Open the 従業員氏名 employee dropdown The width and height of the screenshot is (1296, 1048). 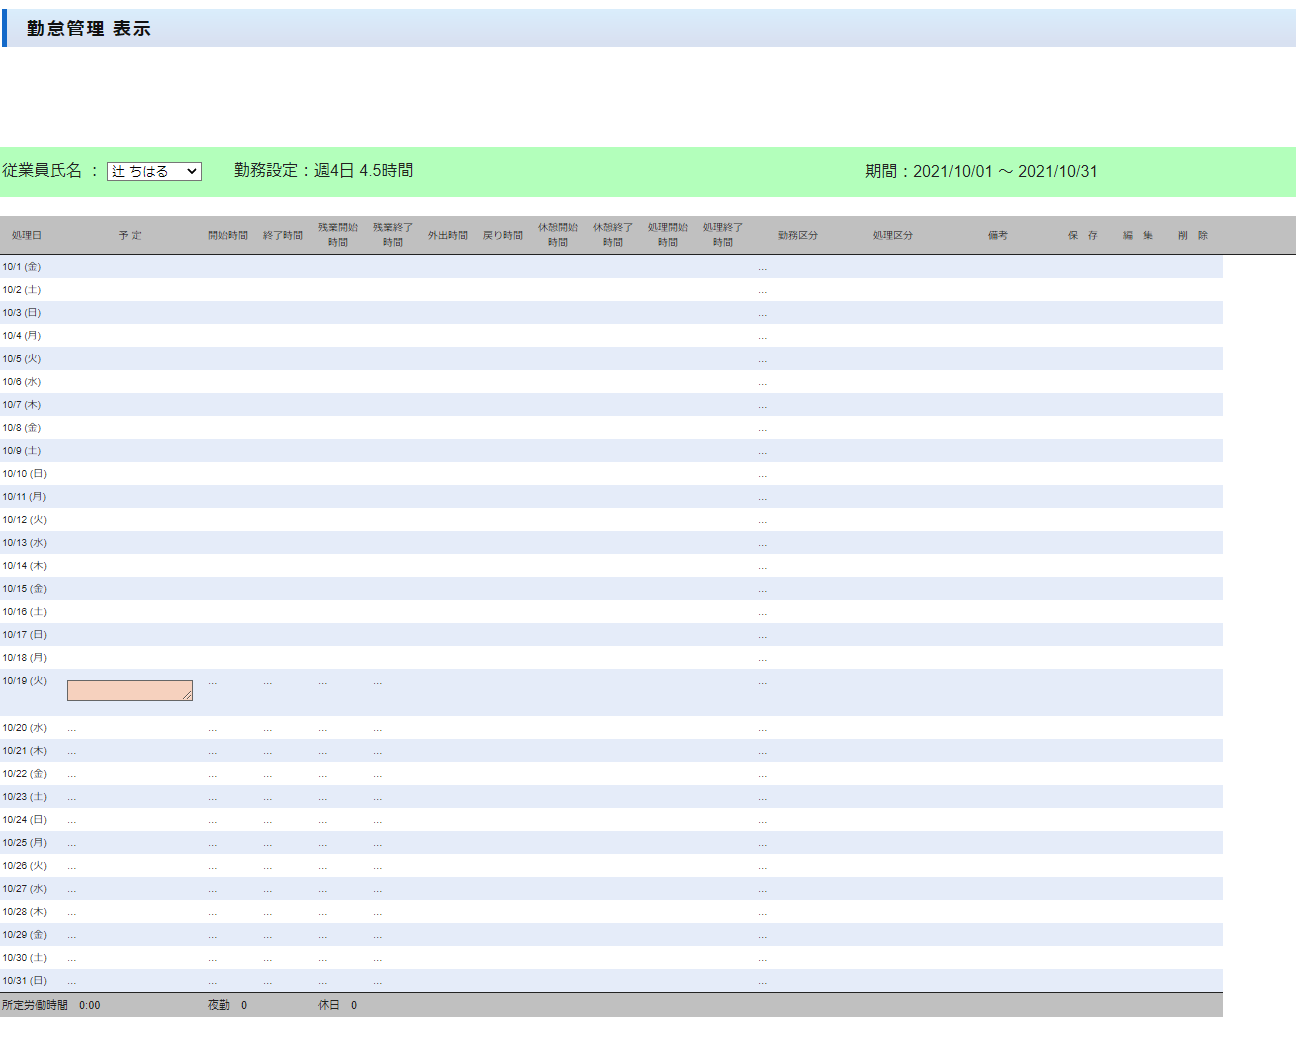pos(154,172)
